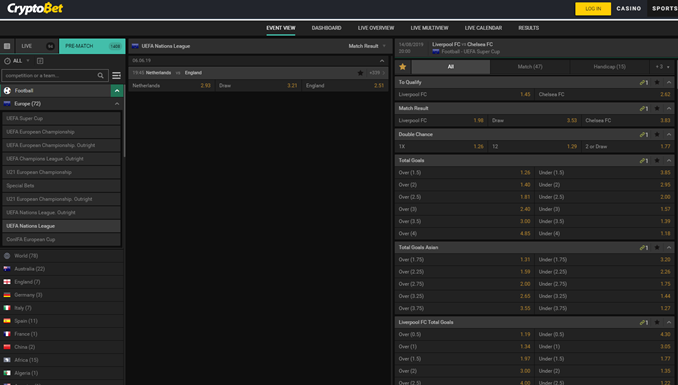
Task: Click the Football soccer ball icon
Action: (7, 90)
